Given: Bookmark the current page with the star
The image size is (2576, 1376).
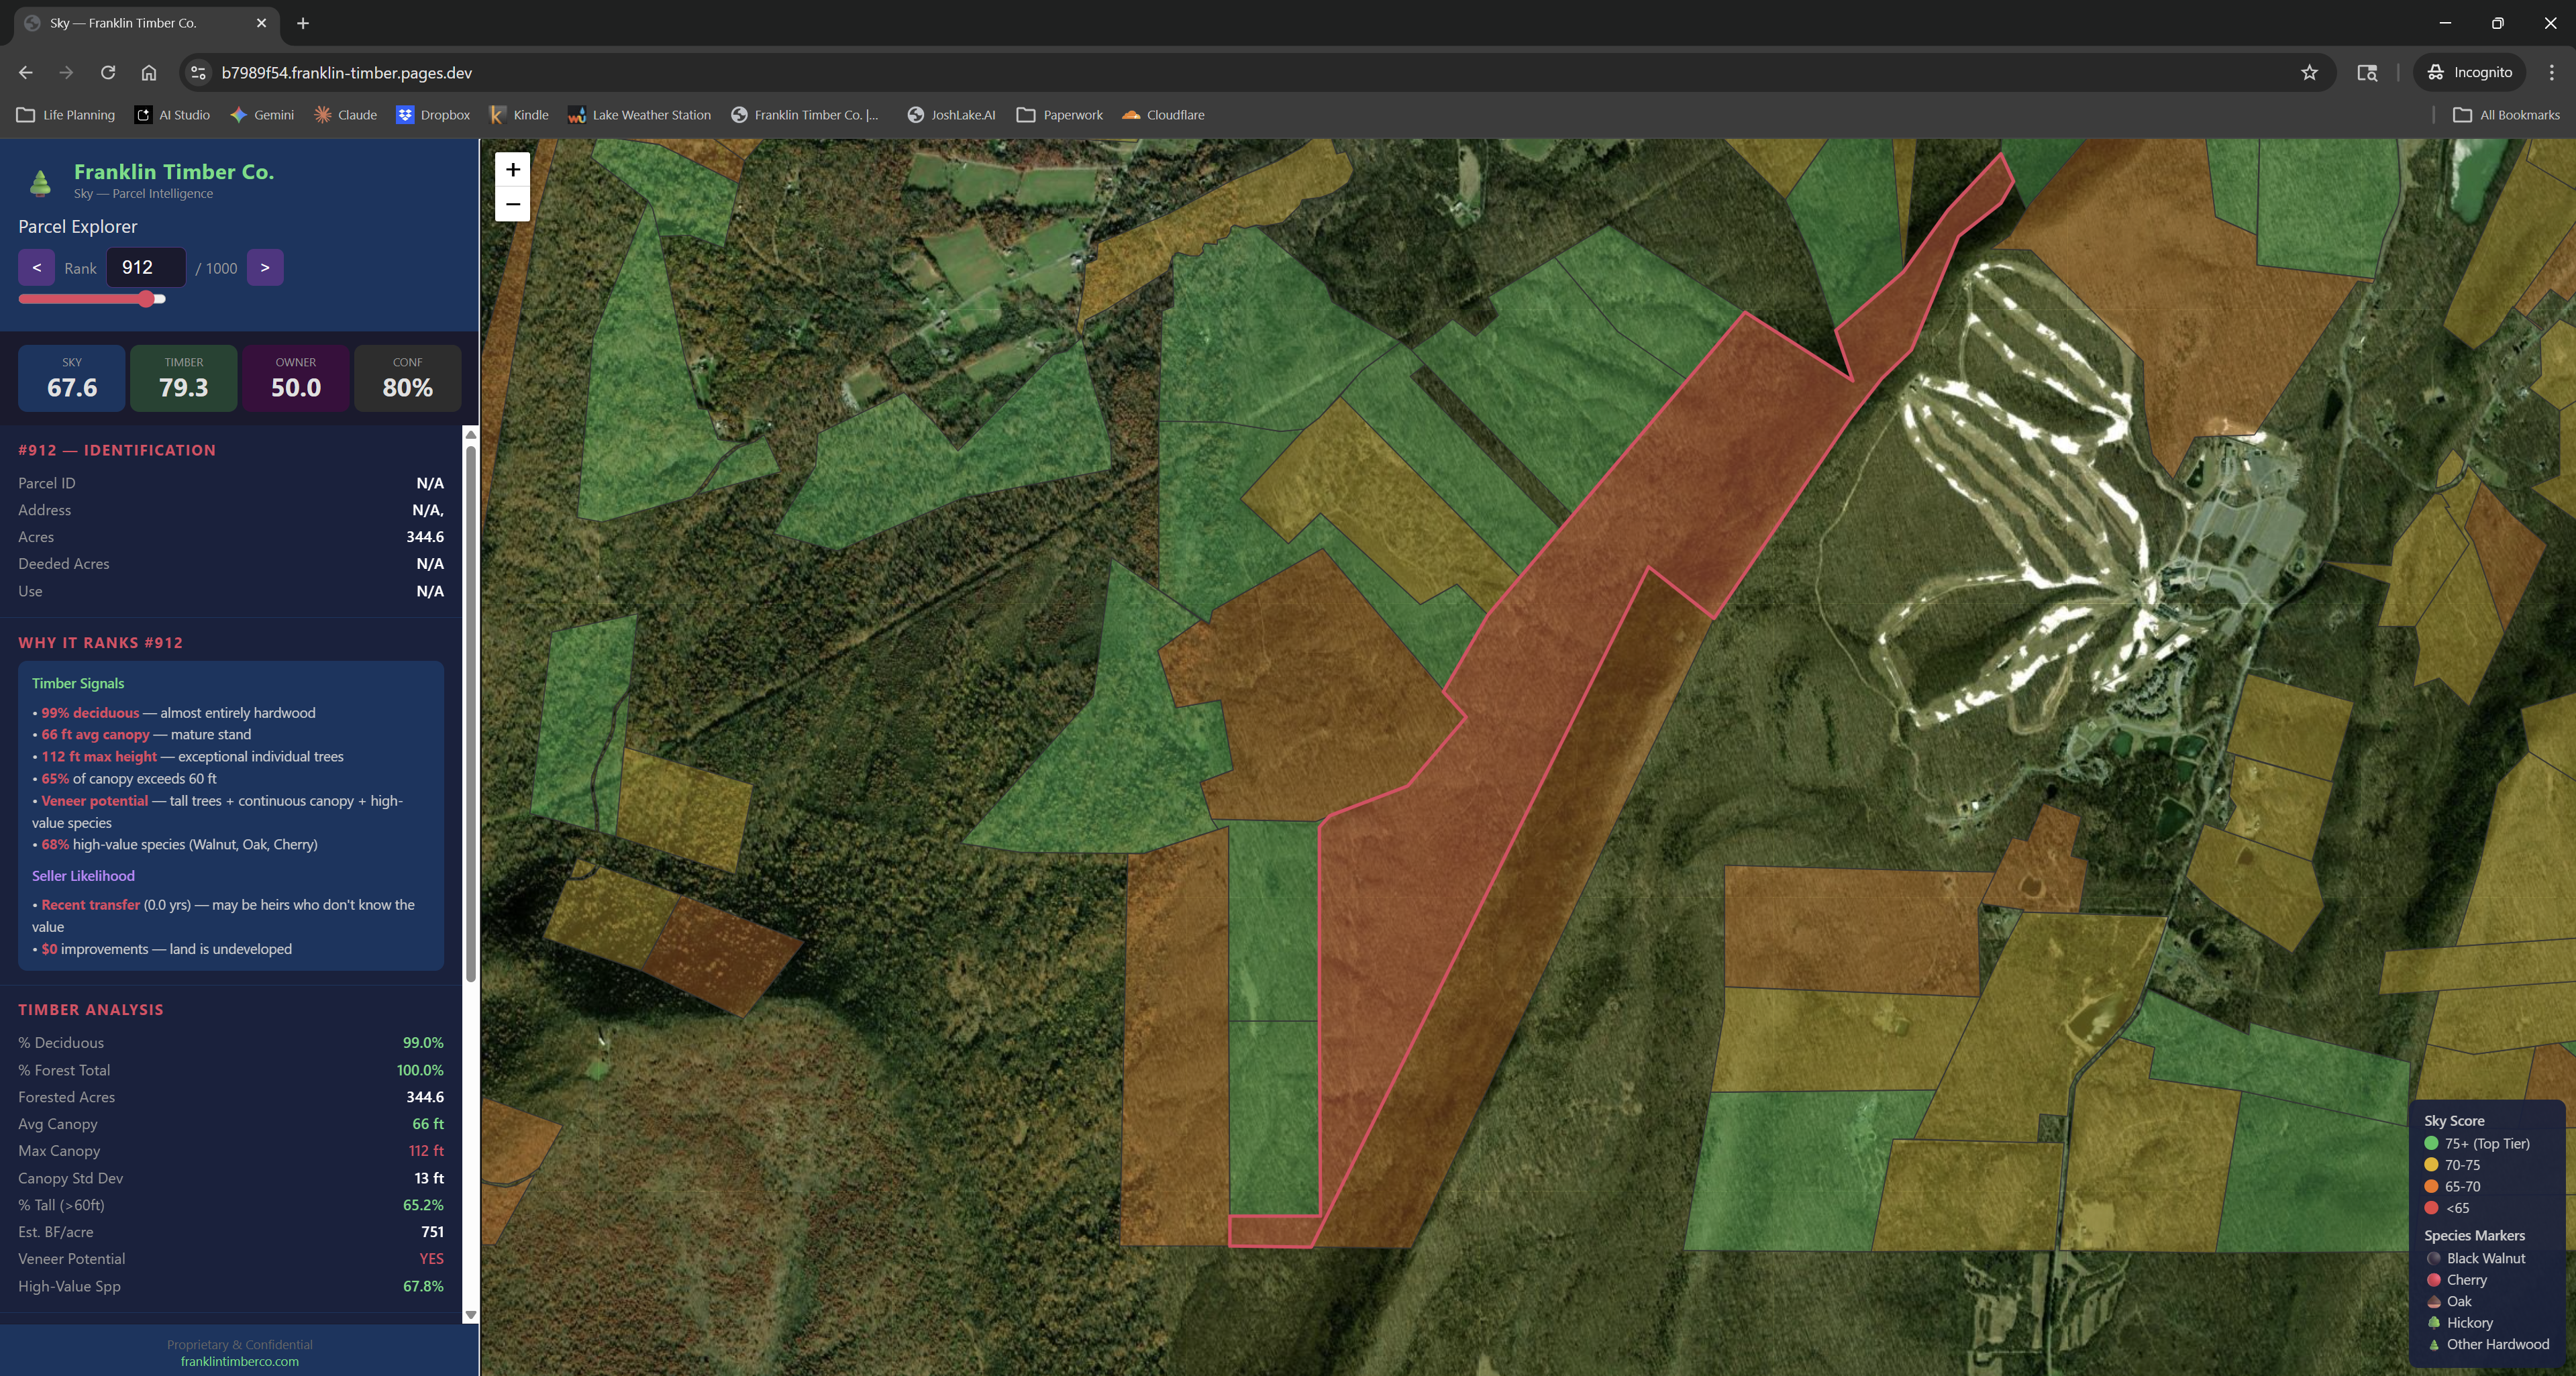Looking at the screenshot, I should (x=2309, y=72).
